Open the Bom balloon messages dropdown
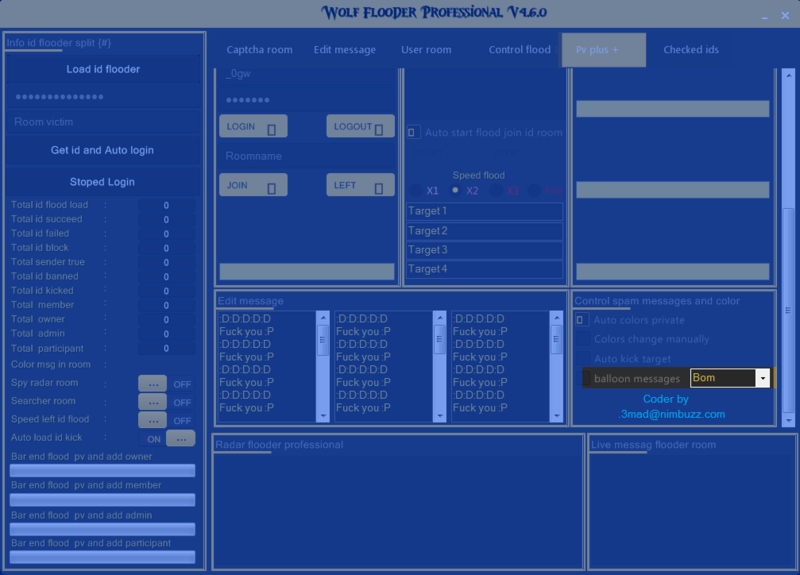 (763, 378)
